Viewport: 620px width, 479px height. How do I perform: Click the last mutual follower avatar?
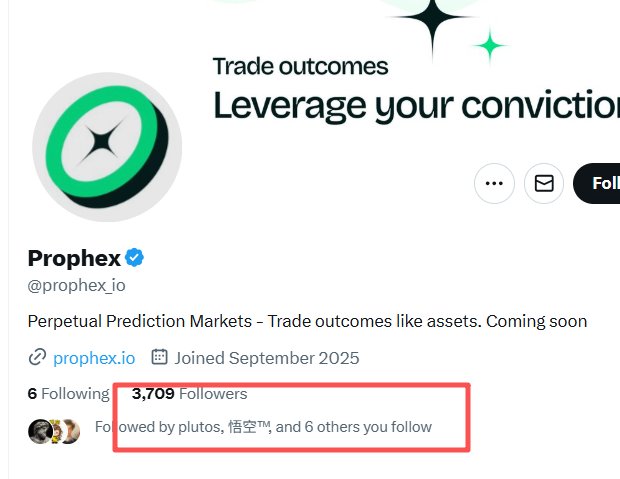pyautogui.click(x=69, y=430)
